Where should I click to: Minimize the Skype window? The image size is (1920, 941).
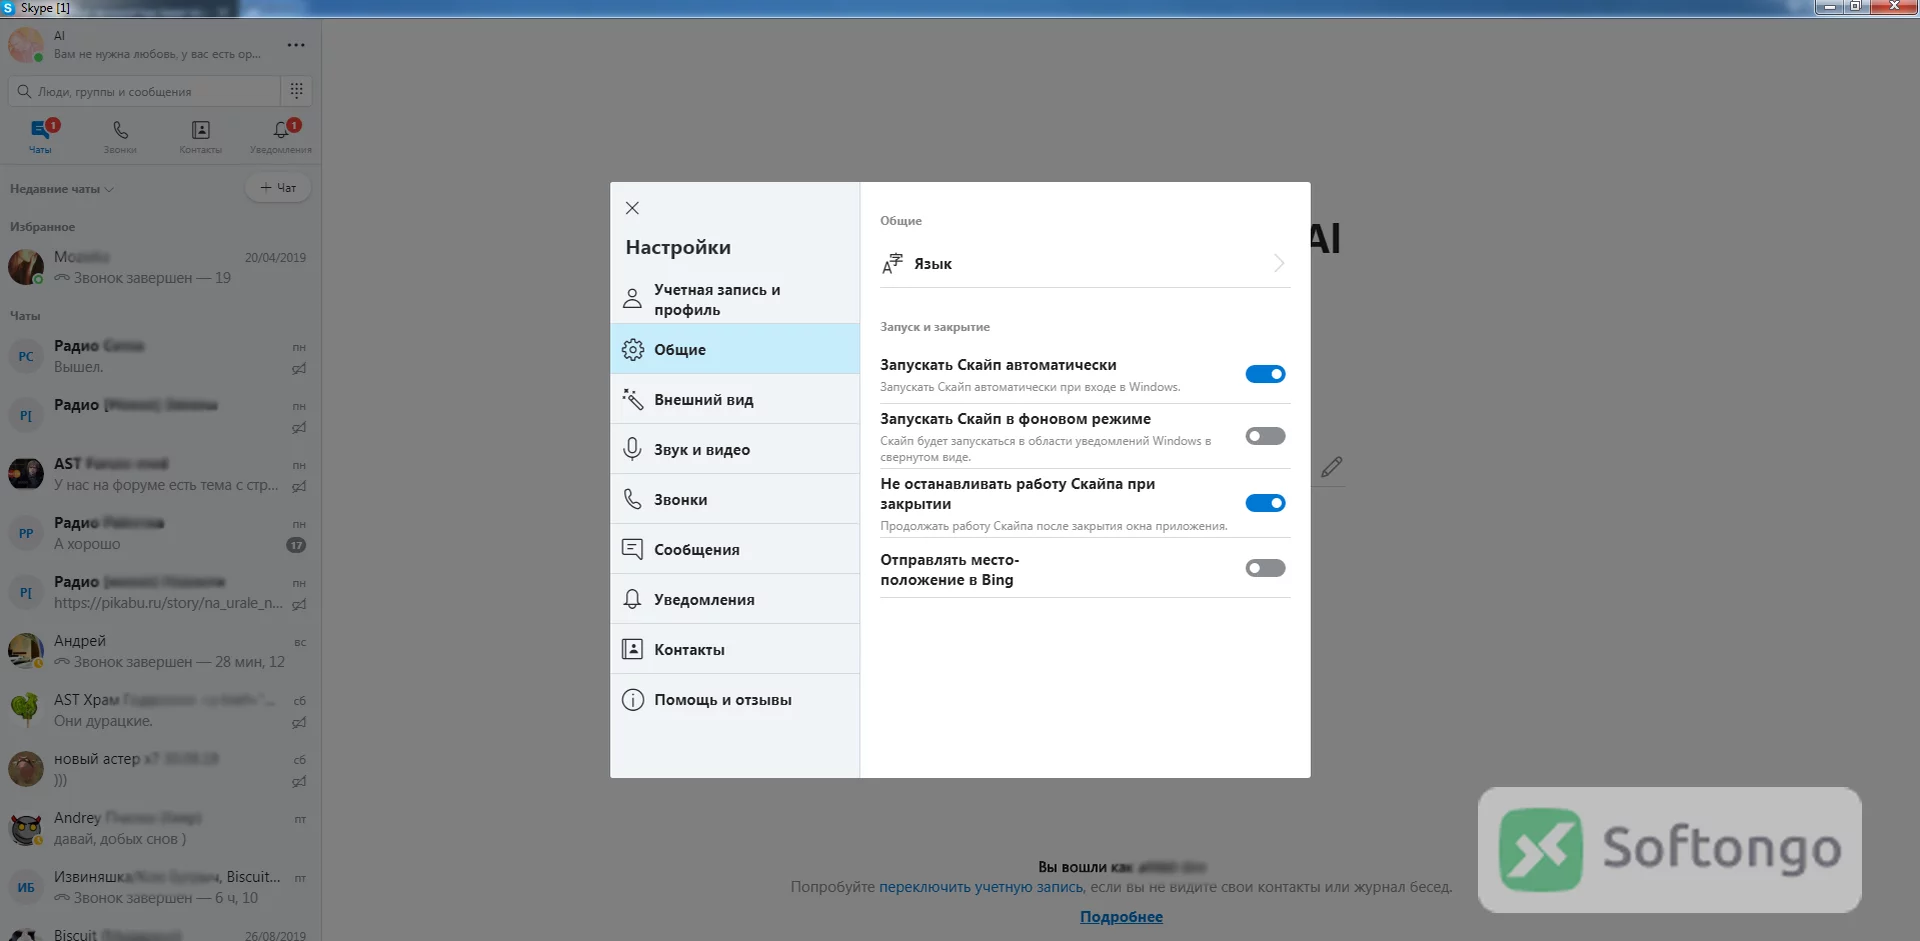point(1829,7)
